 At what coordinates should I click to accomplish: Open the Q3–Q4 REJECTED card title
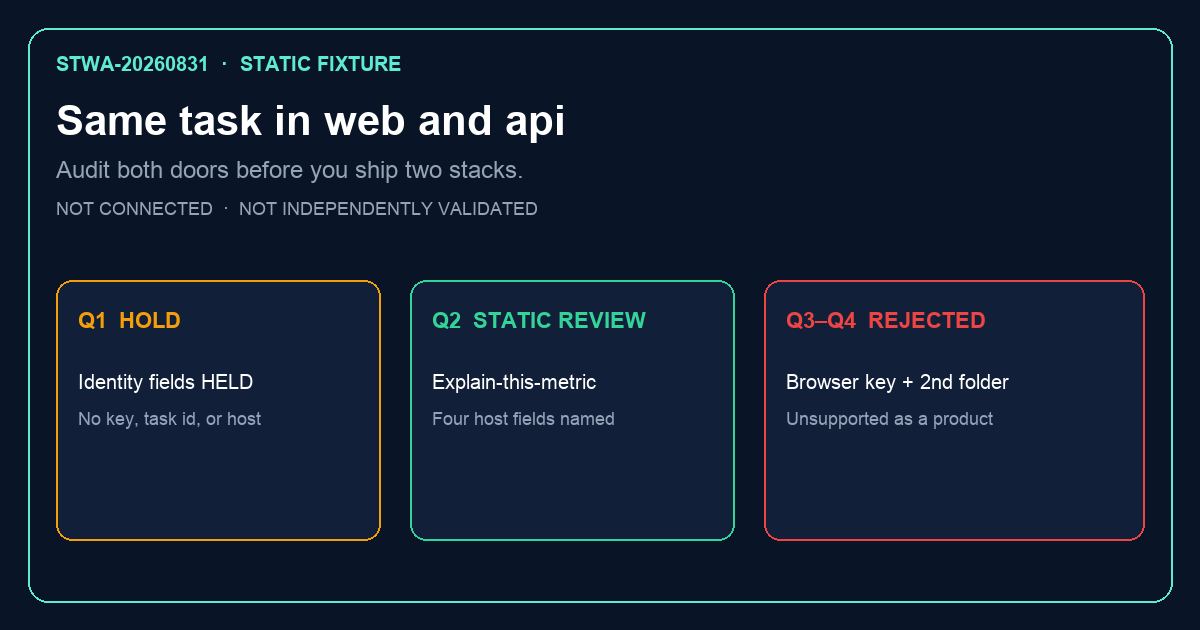(x=886, y=321)
